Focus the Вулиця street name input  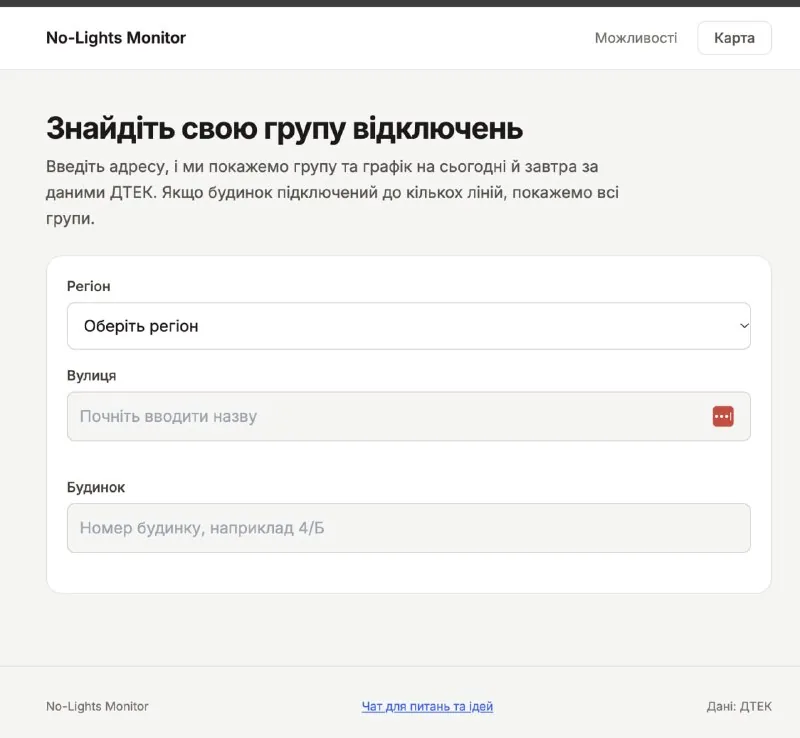pos(409,416)
